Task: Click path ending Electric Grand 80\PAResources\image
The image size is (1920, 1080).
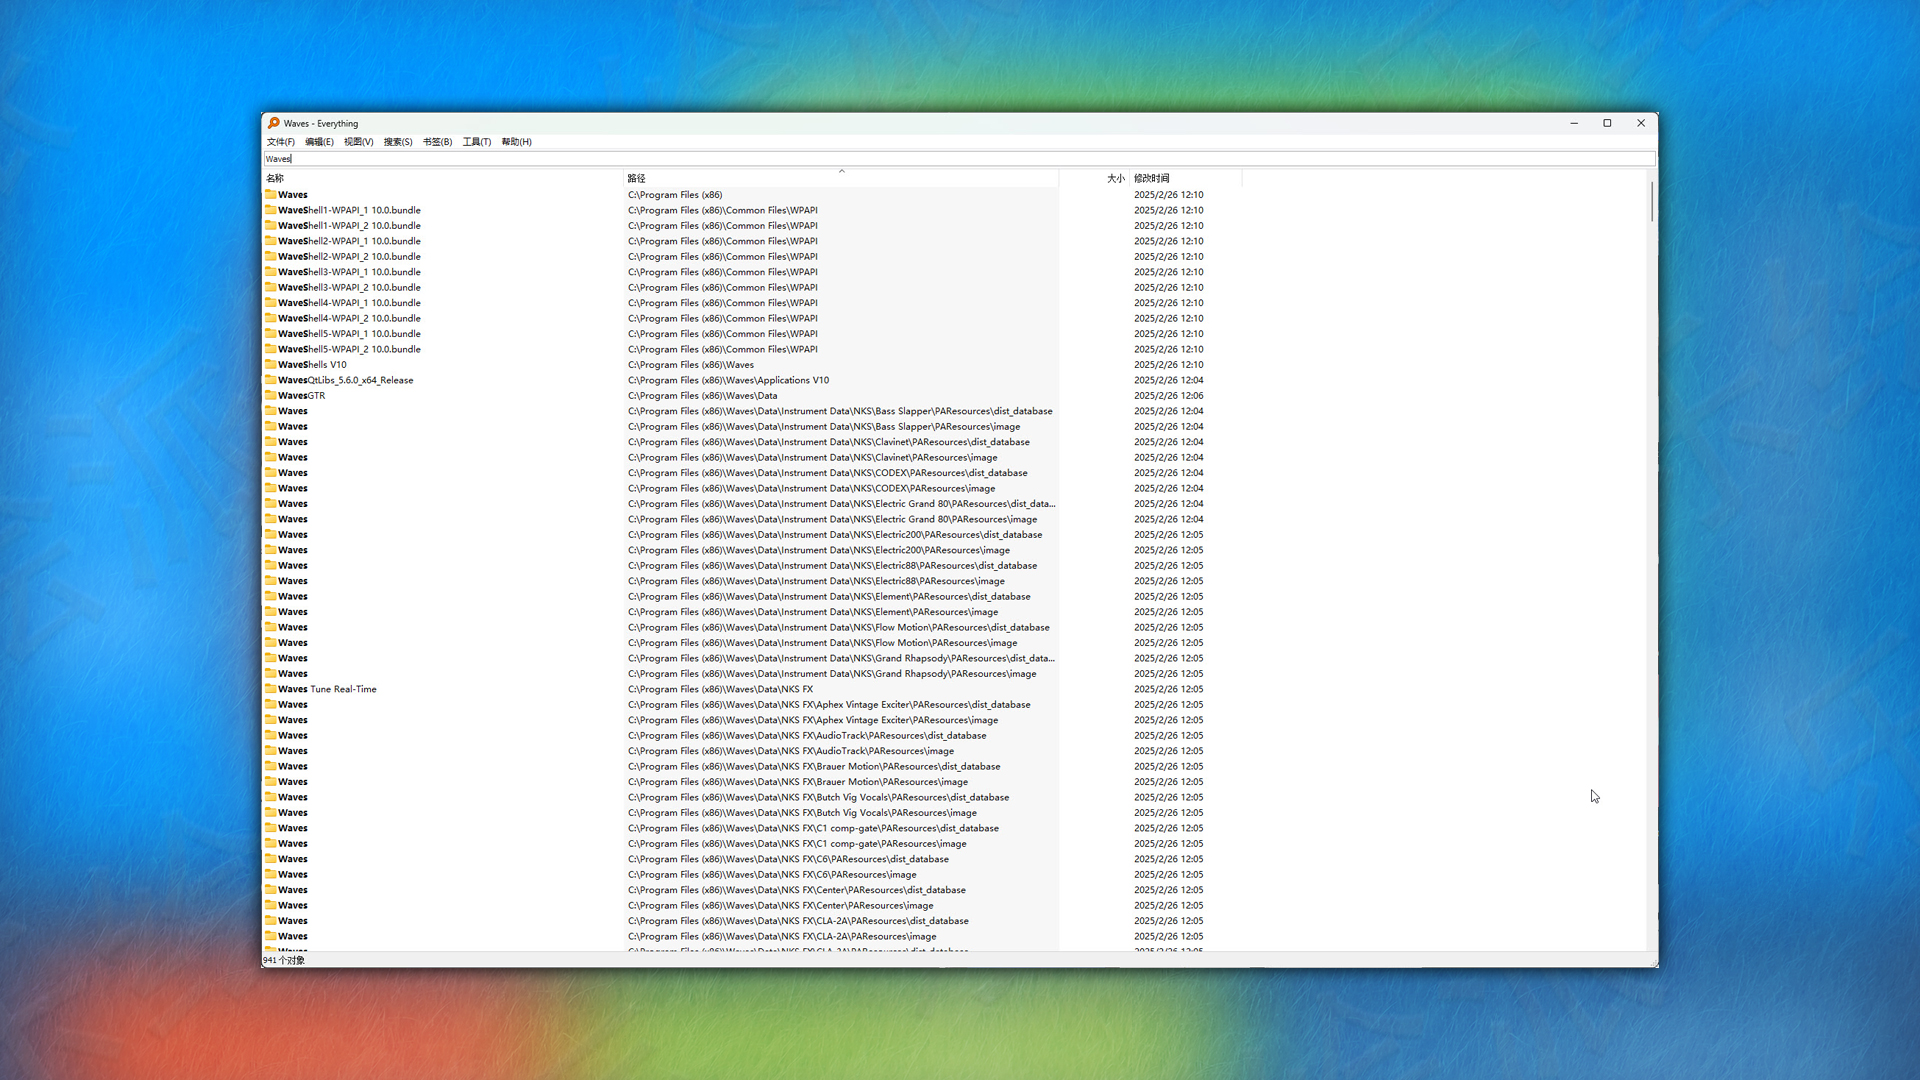Action: 832,519
